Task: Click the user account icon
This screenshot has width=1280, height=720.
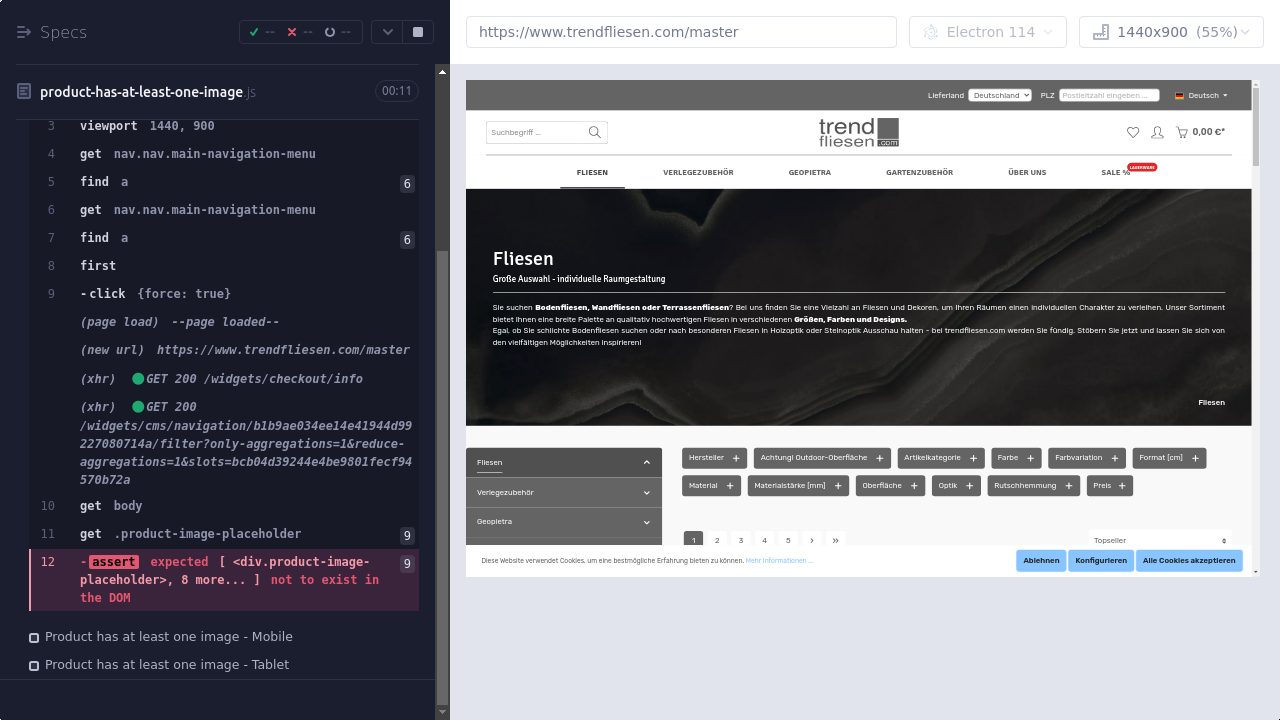Action: coord(1157,132)
